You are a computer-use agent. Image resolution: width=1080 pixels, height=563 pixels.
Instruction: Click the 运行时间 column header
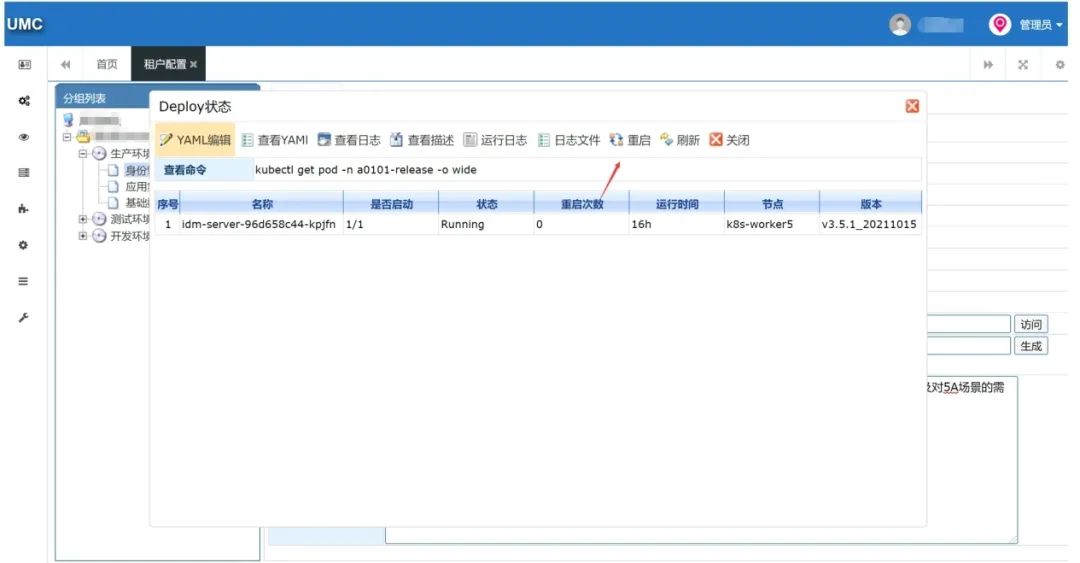point(676,204)
